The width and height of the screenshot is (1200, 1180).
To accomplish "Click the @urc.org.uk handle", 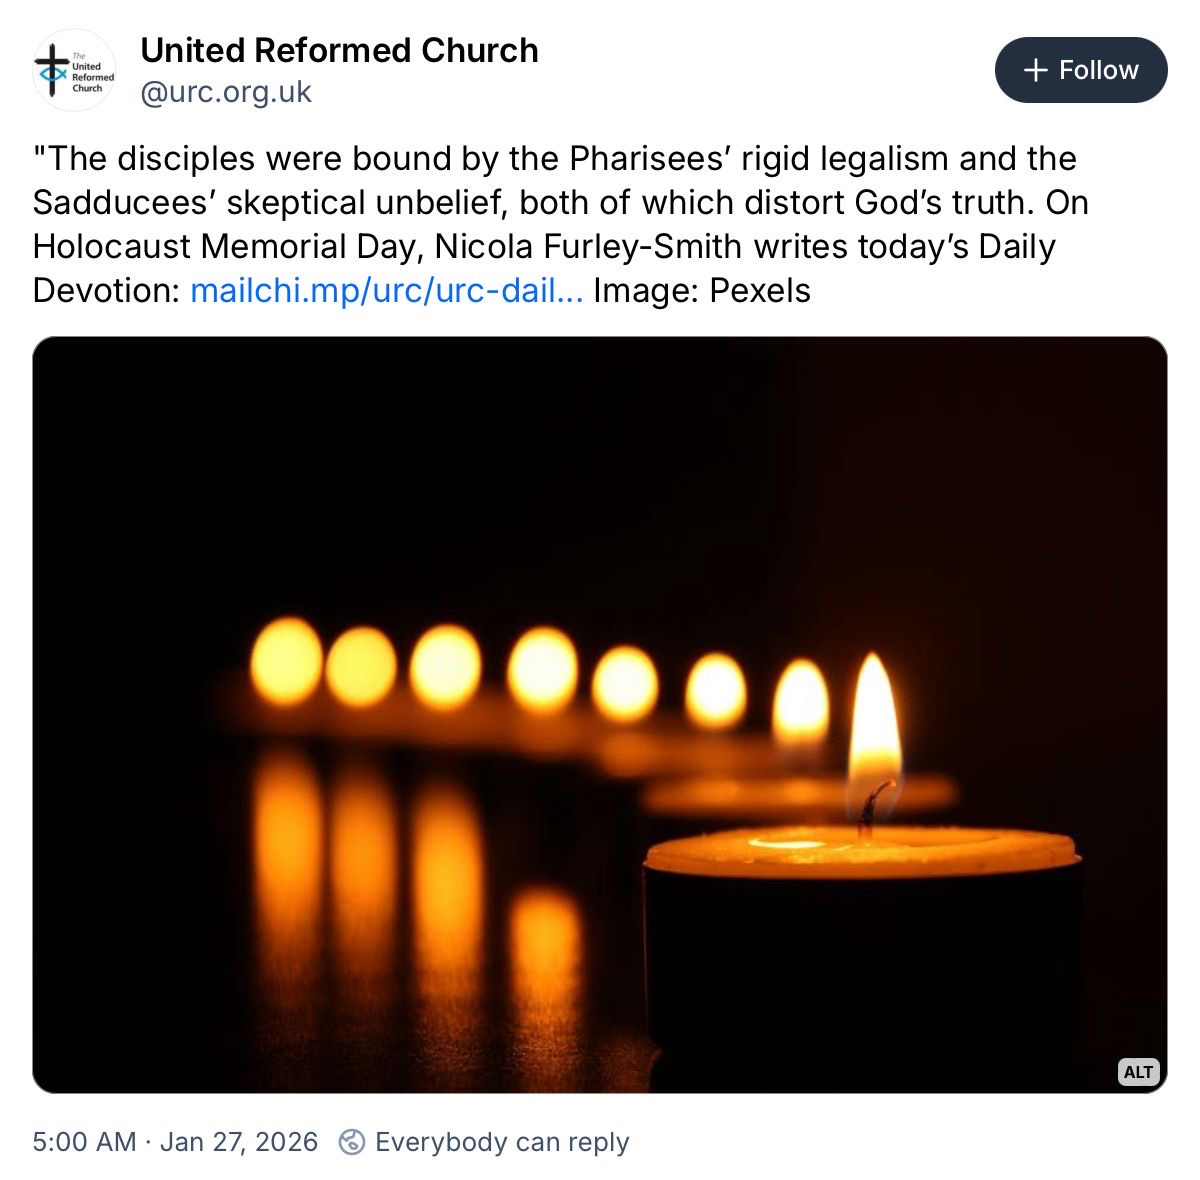I will tap(226, 93).
